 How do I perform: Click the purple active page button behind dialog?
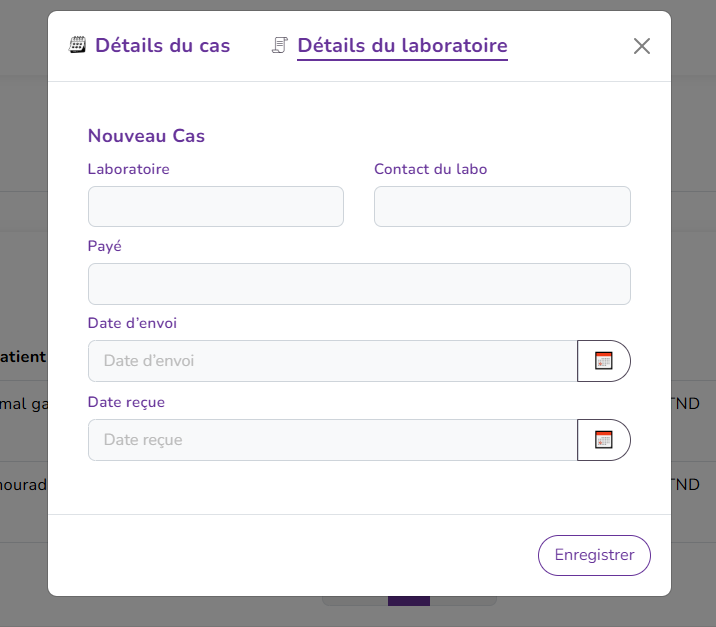tap(408, 601)
